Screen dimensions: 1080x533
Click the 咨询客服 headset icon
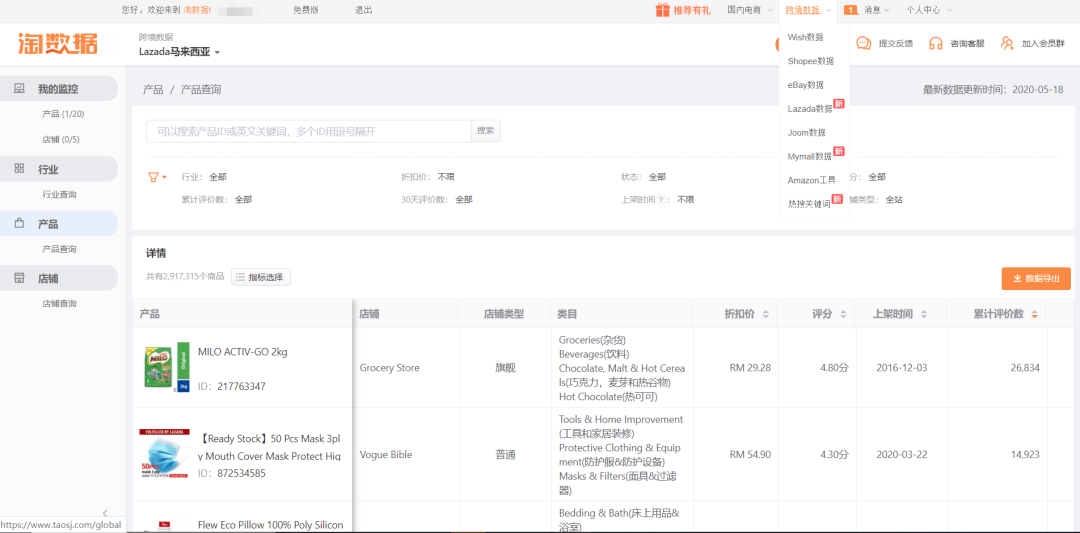point(935,43)
